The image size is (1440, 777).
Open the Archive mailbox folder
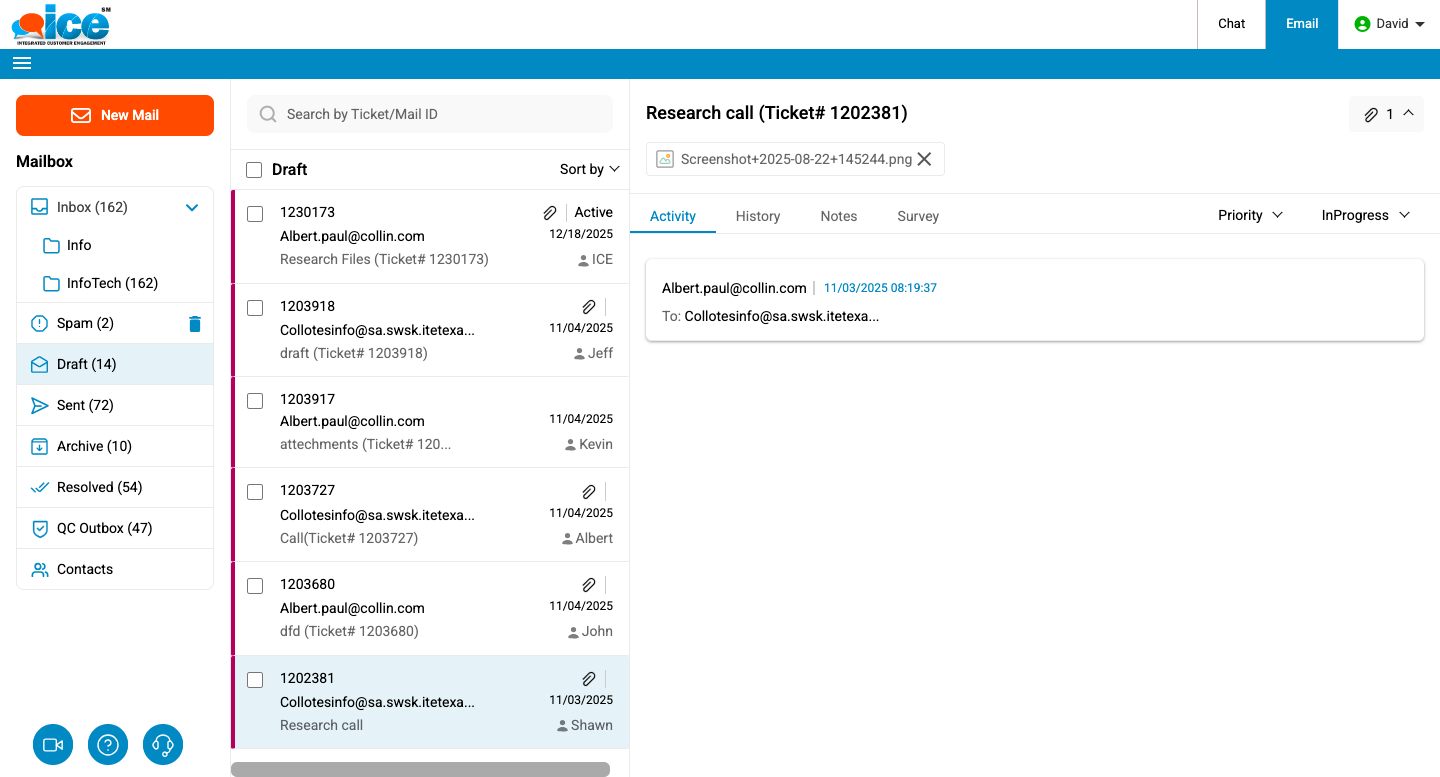(x=94, y=446)
